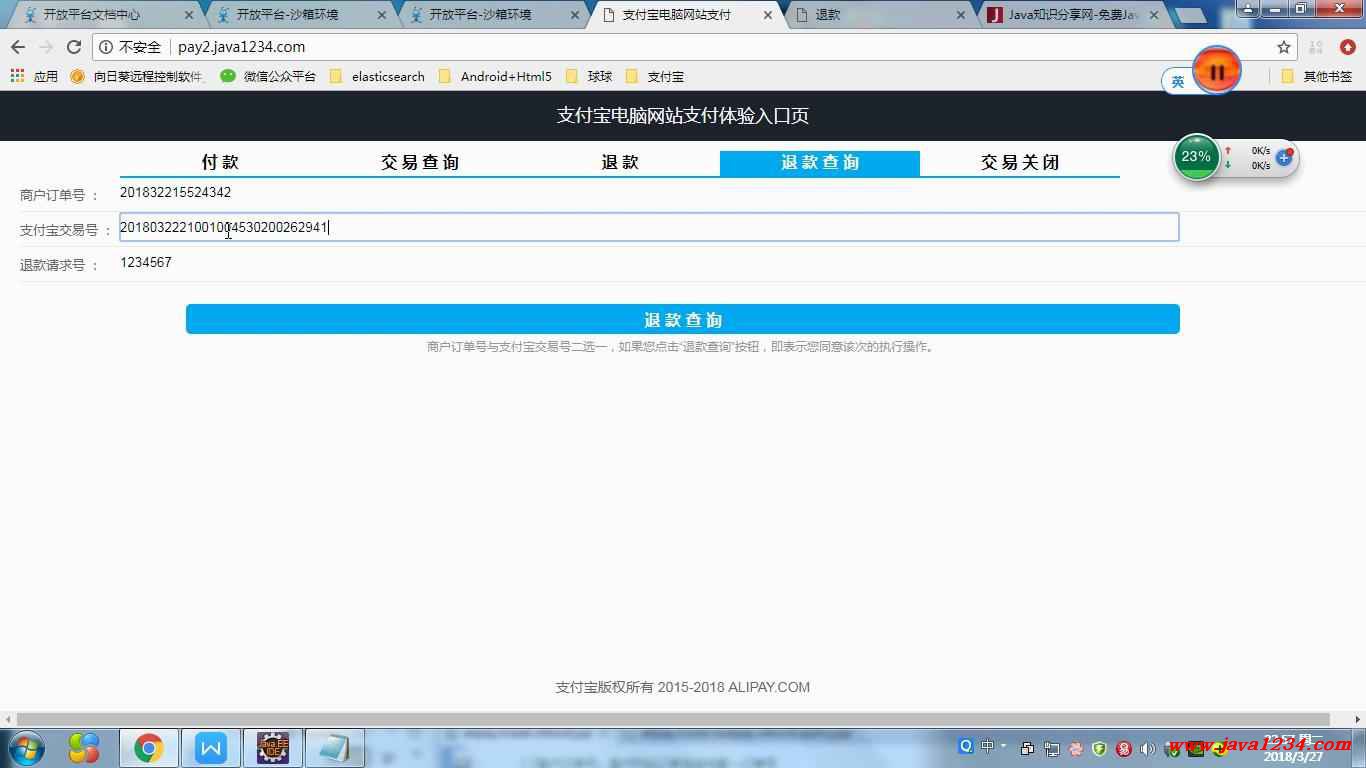Click the blue Q tray icon
1366x768 pixels.
tap(965, 746)
